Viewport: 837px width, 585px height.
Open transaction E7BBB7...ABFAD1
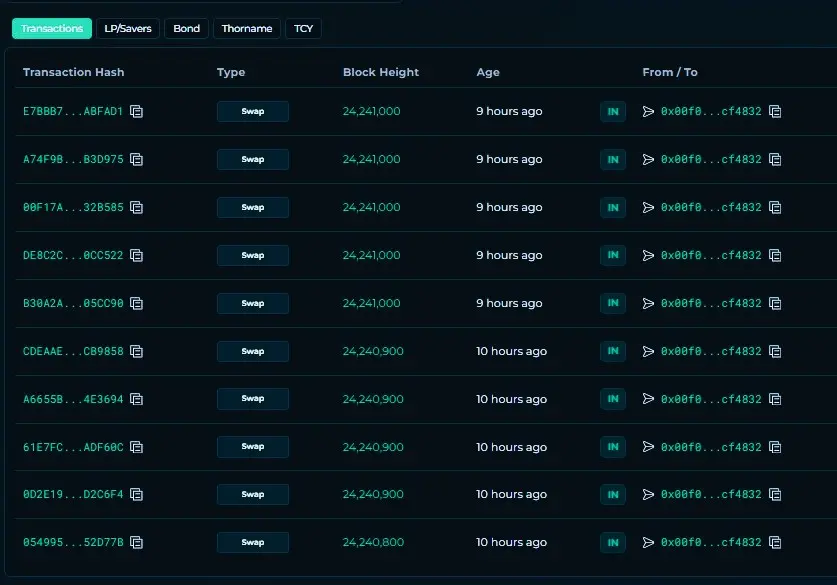73,111
